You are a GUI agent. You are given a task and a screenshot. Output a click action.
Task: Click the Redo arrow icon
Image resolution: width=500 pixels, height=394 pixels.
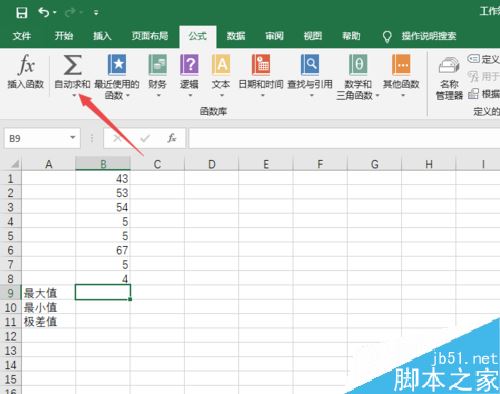pos(70,12)
